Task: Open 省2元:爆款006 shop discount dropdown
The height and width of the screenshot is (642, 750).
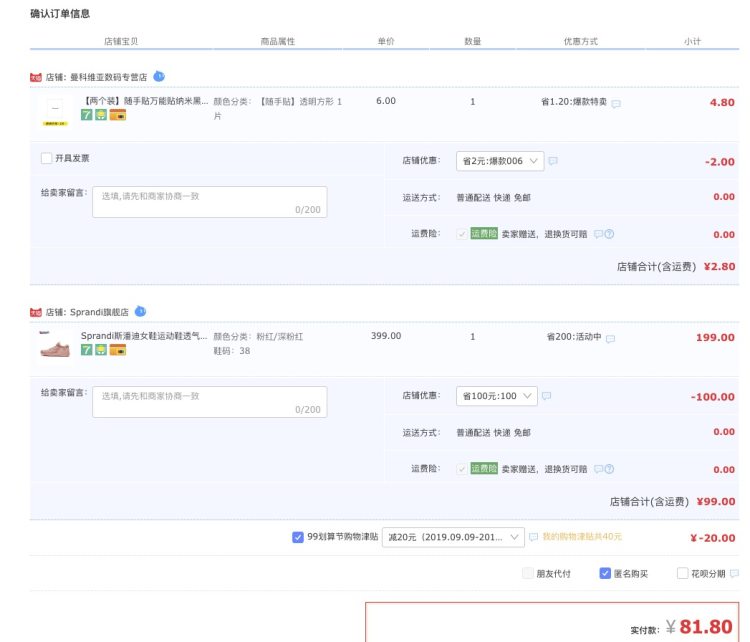Action: tap(500, 161)
